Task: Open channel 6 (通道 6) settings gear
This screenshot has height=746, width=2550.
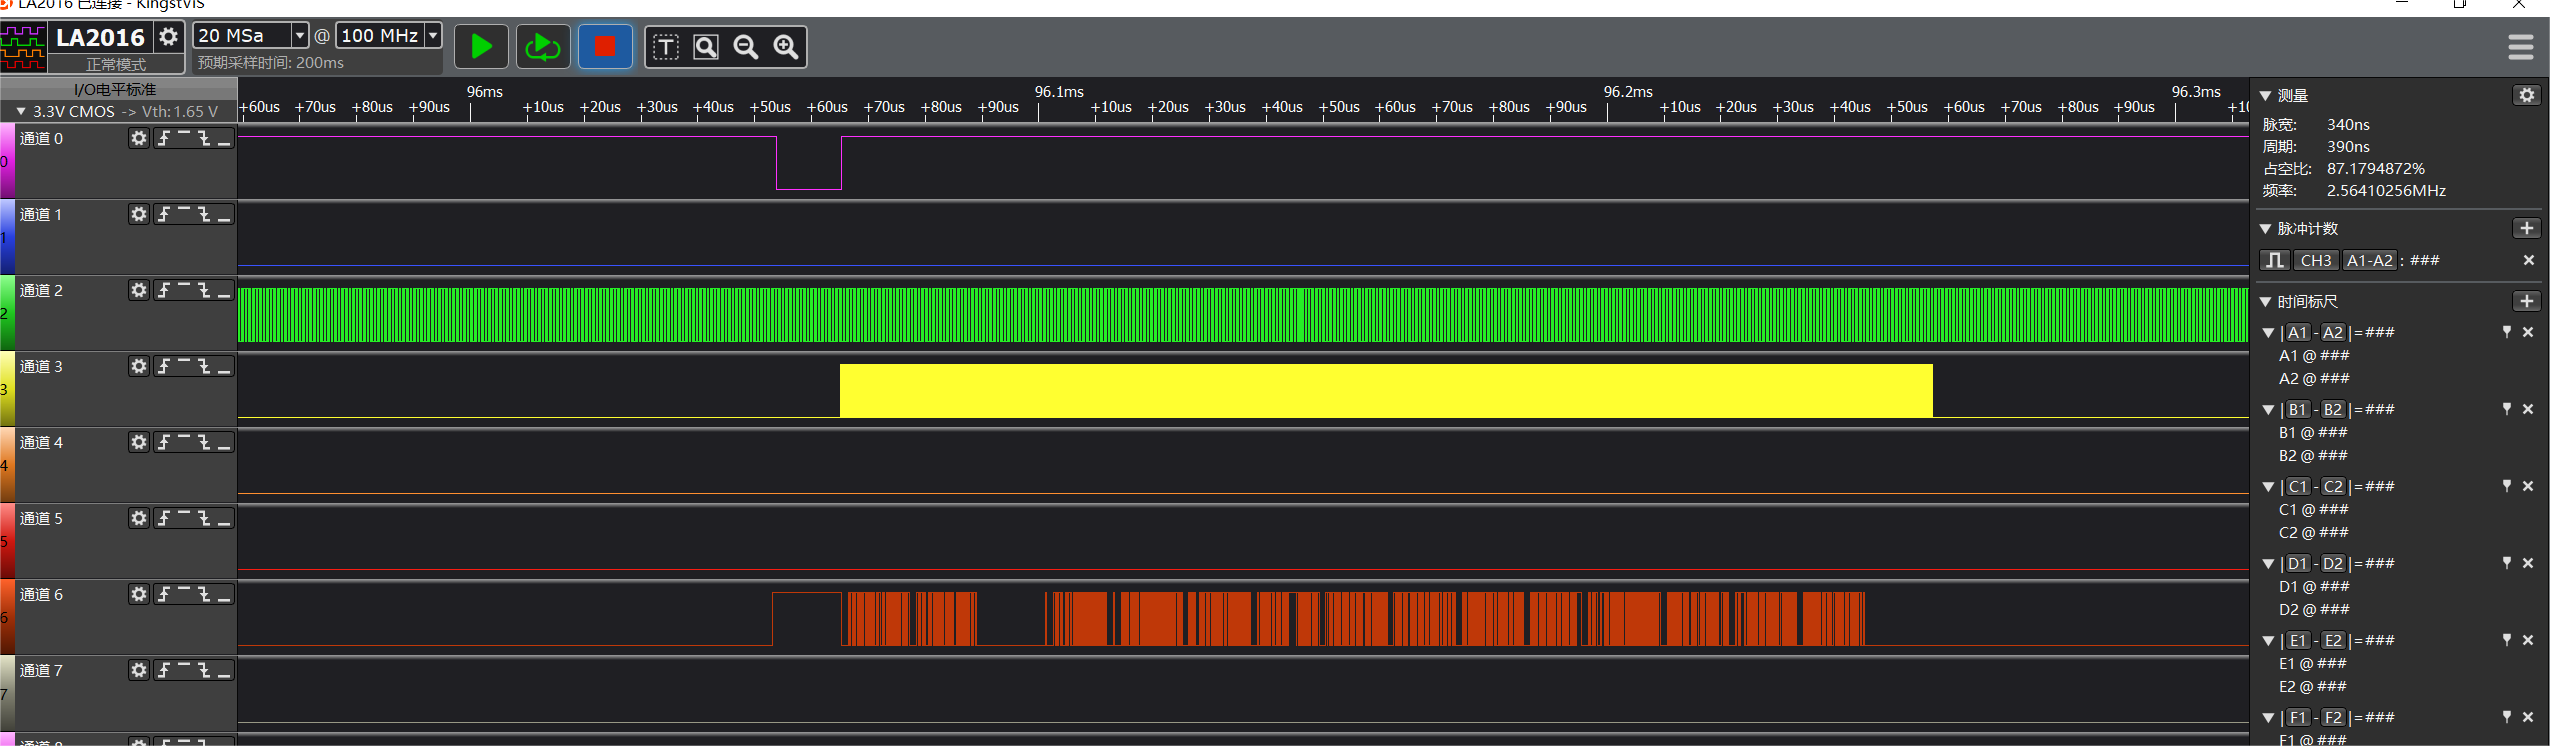Action: 139,594
